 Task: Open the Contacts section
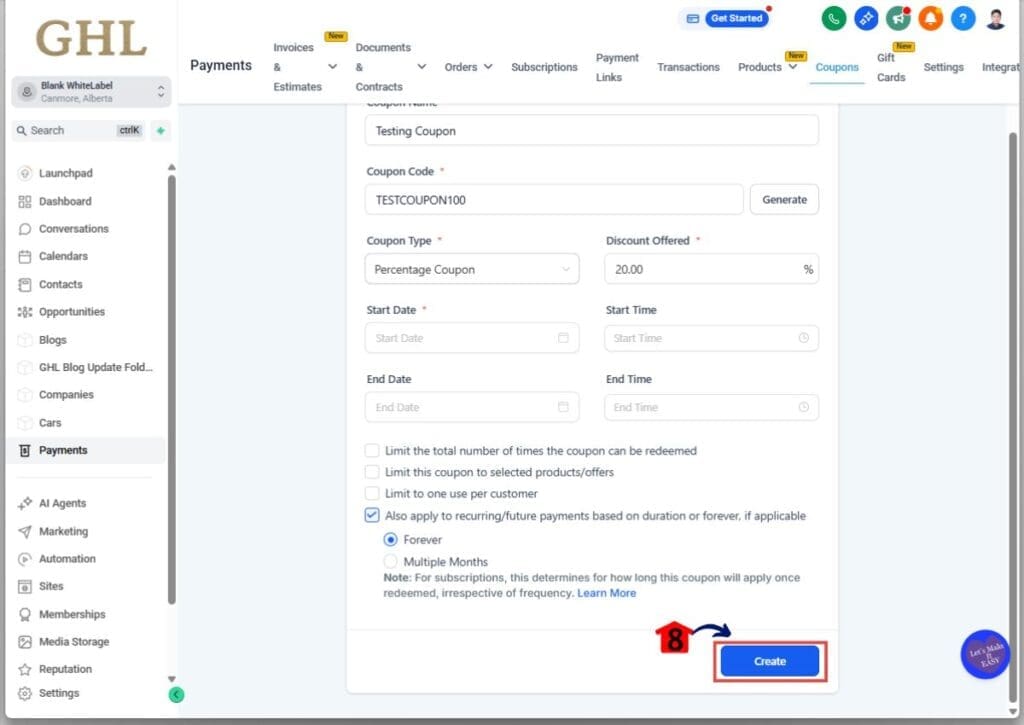pyautogui.click(x=62, y=284)
